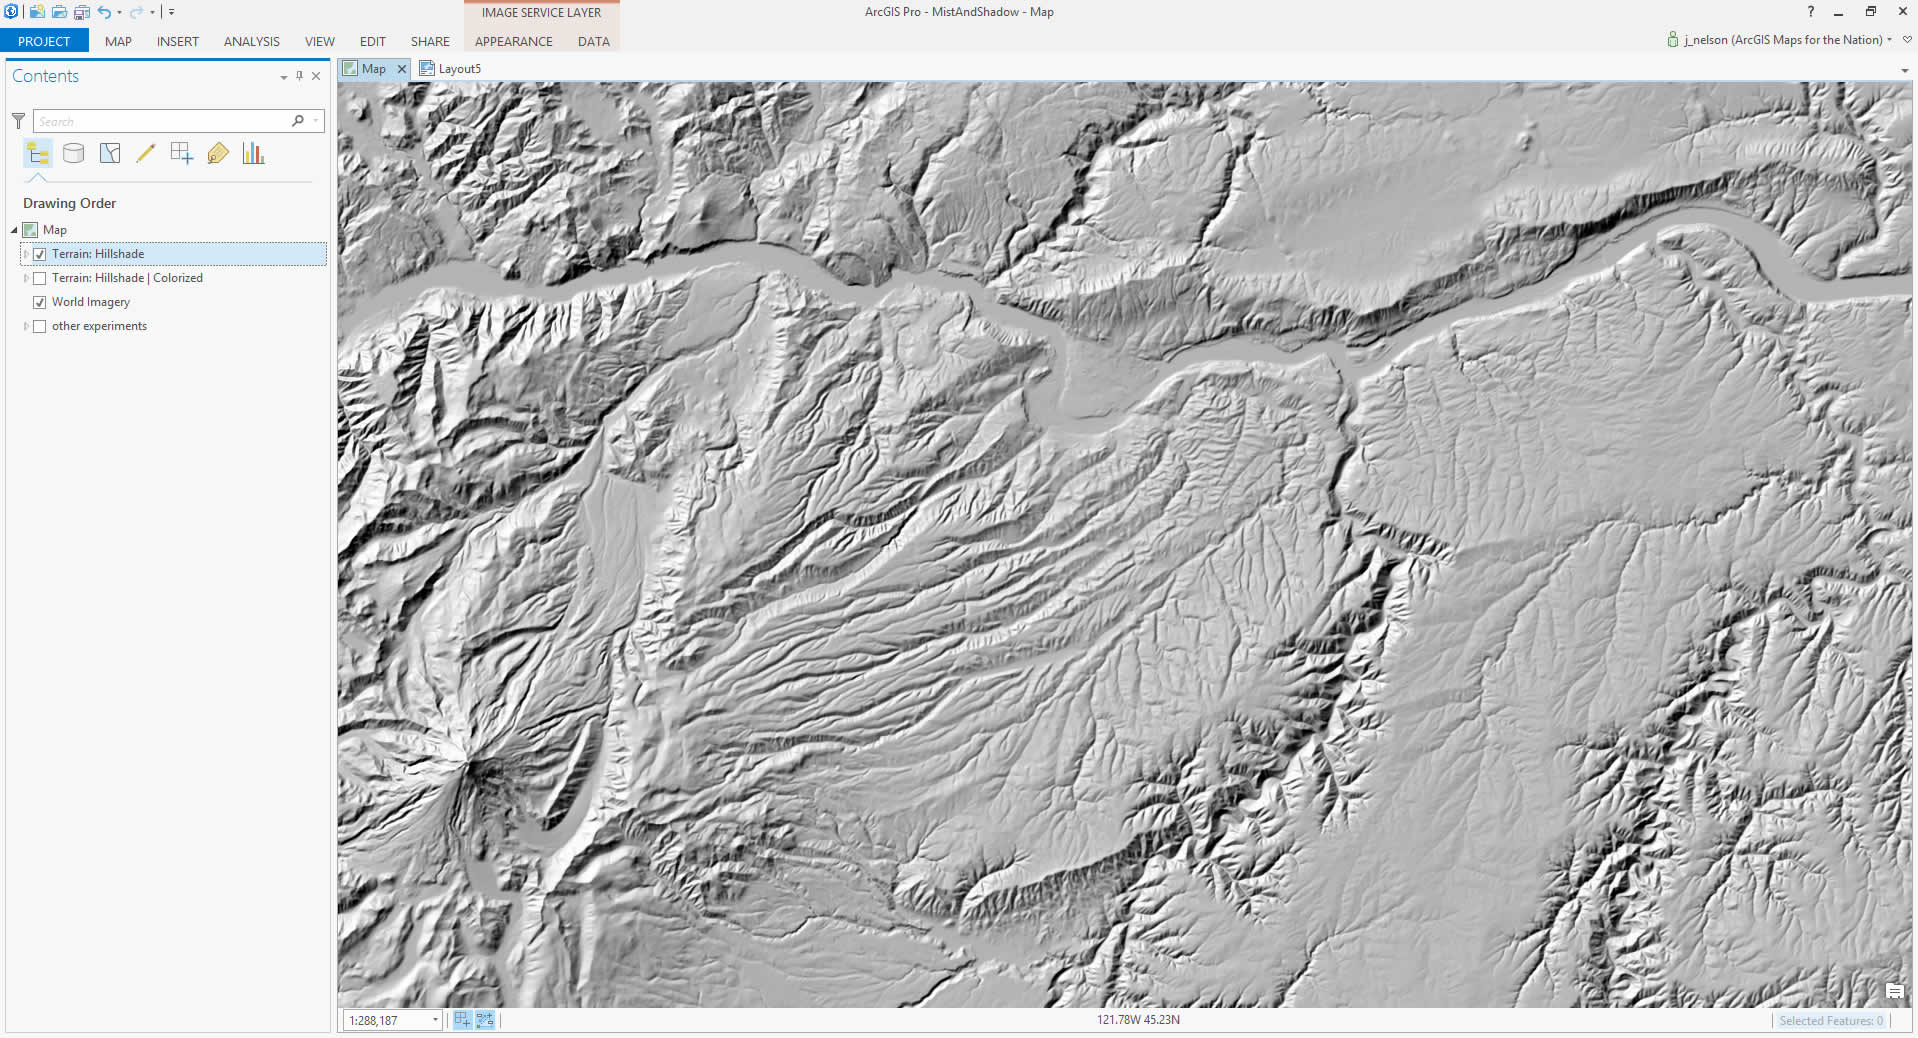Check the other experiments group checkbox
This screenshot has height=1038, width=1918.
pos(40,326)
